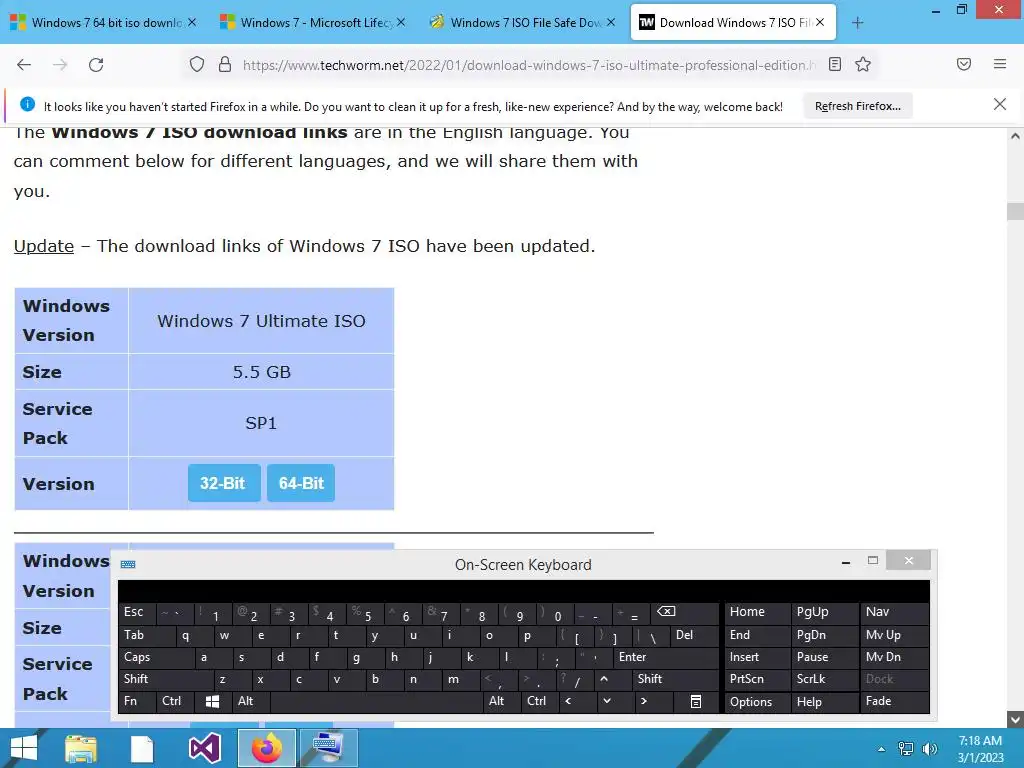Click page scrollbar down arrow
Image resolution: width=1024 pixels, height=768 pixels.
[x=1015, y=720]
